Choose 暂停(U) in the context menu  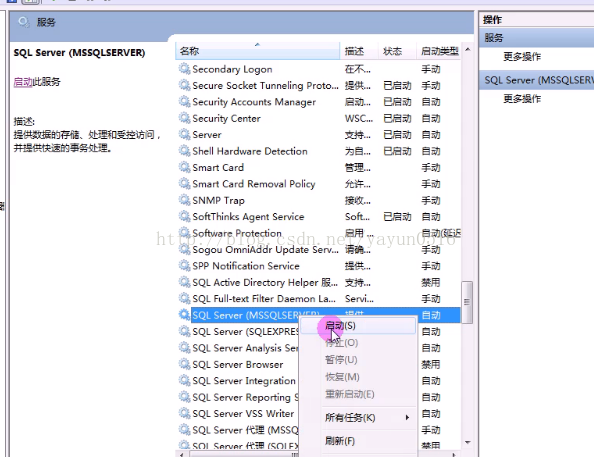[357, 360]
